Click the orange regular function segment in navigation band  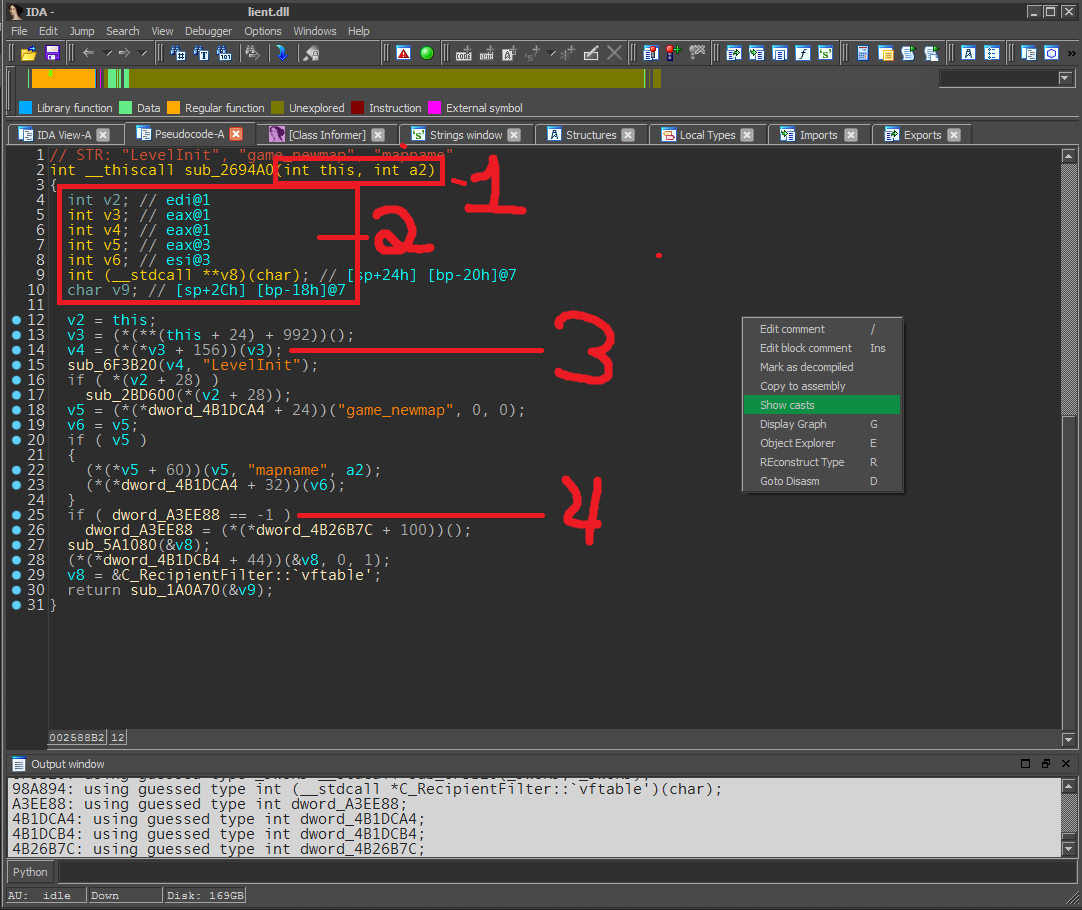(63, 79)
